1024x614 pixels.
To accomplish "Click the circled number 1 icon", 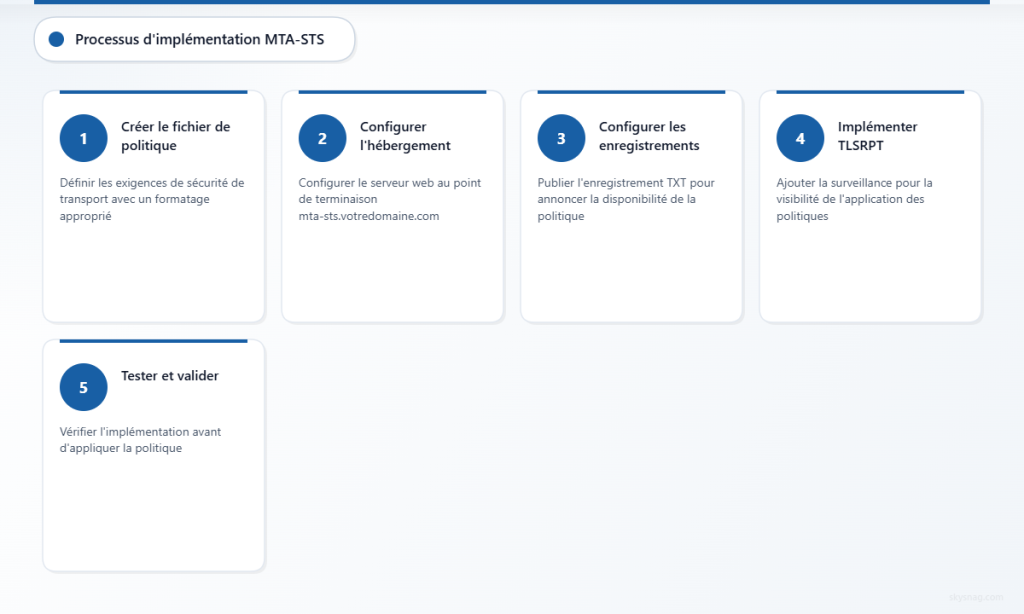I will pyautogui.click(x=83, y=138).
